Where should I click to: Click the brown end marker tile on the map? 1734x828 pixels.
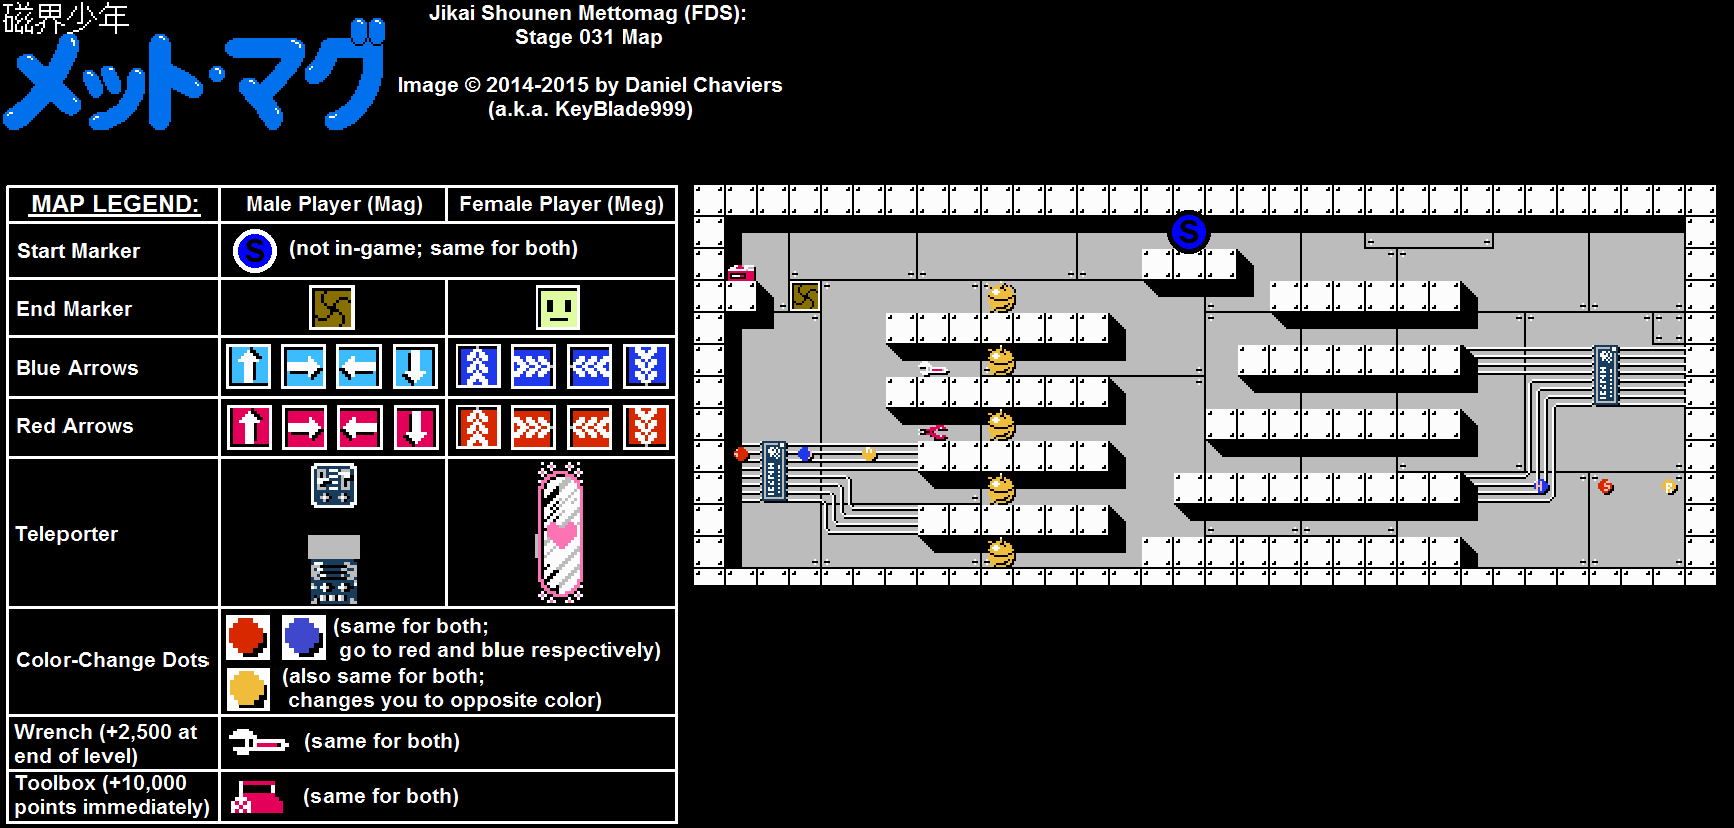(805, 296)
